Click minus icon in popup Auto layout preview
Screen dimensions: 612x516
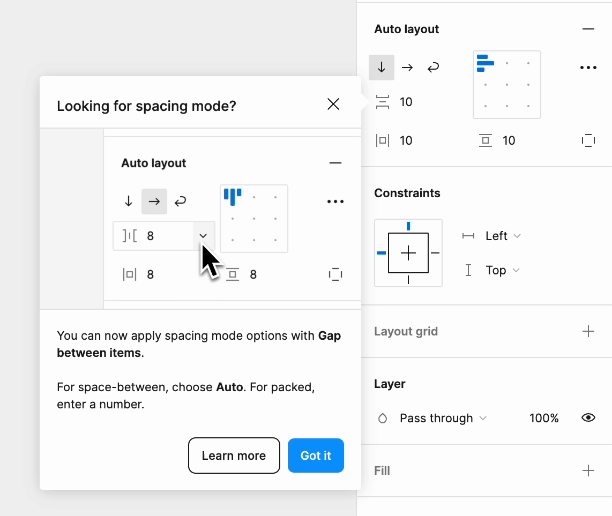pyautogui.click(x=335, y=163)
